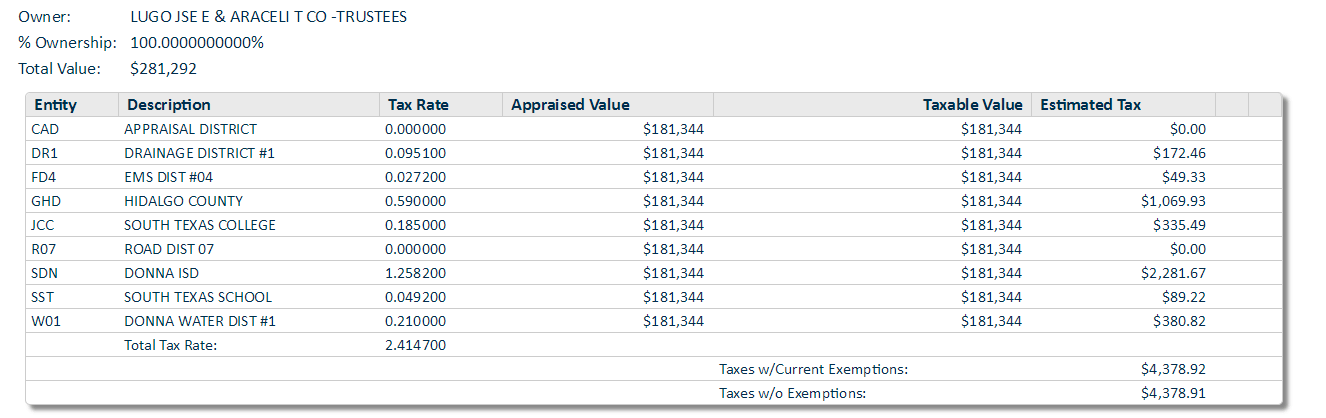Select the DRAINAGE DISTRICT #1 row

(654, 153)
